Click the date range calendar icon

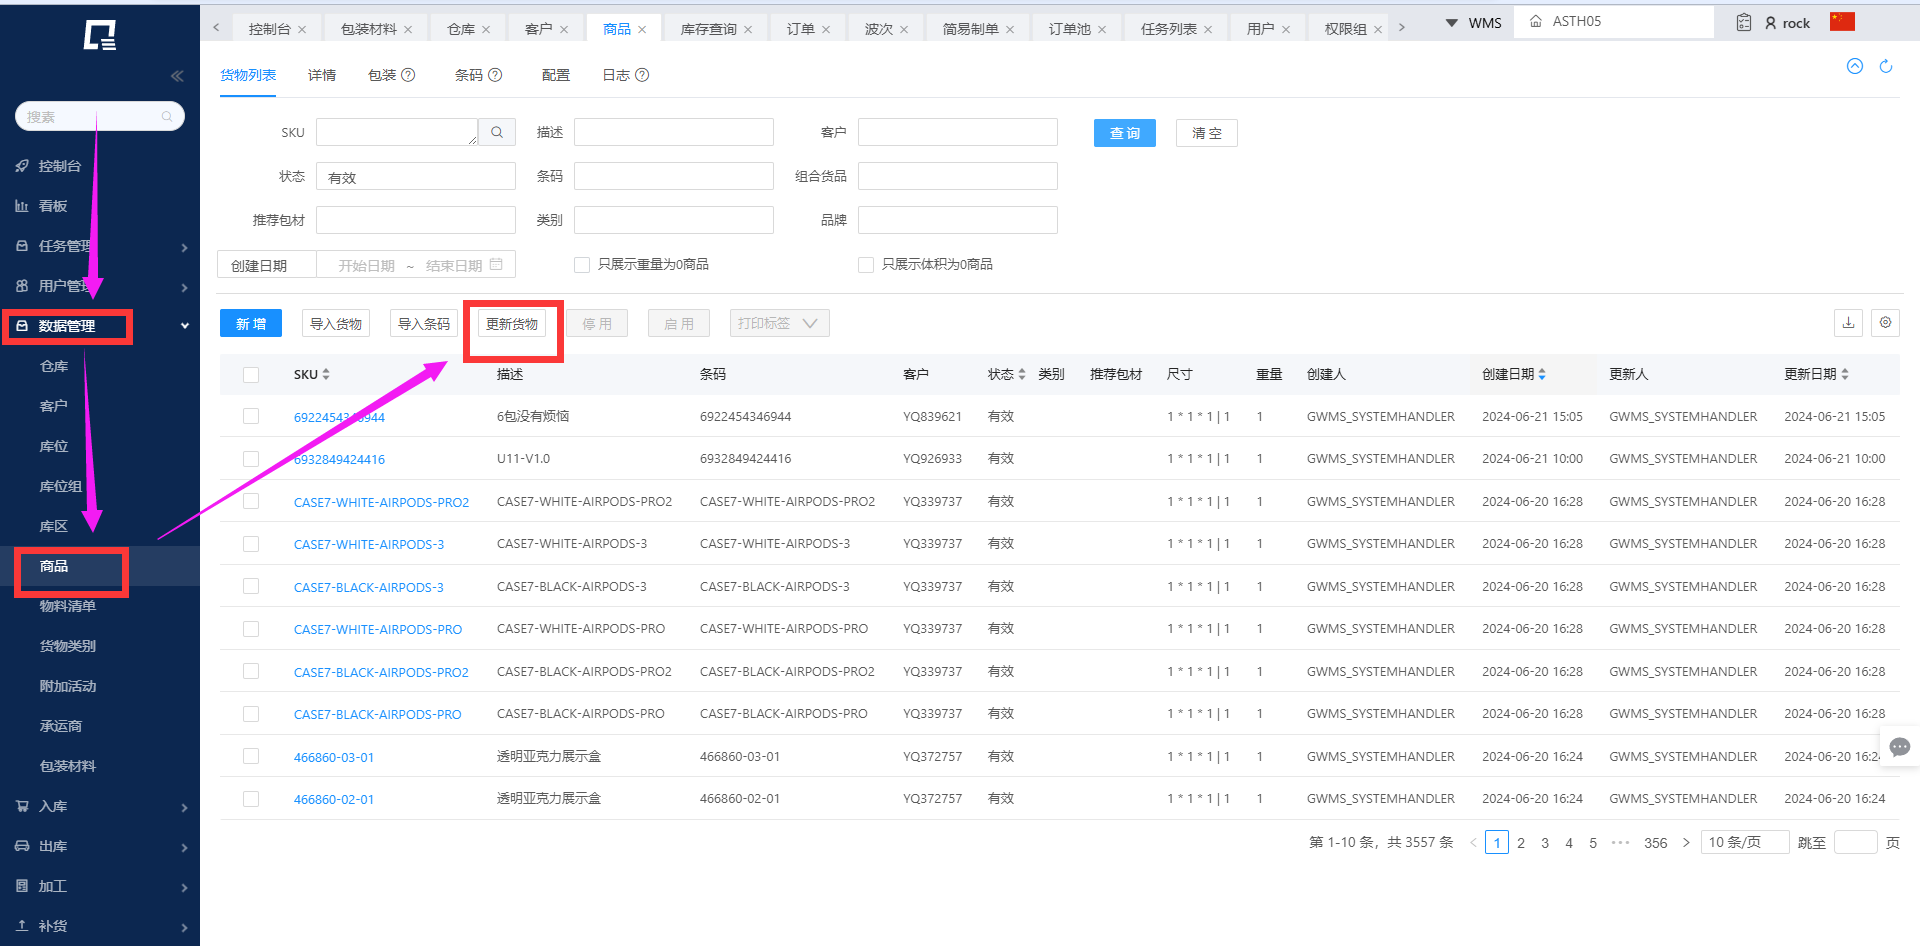click(496, 264)
